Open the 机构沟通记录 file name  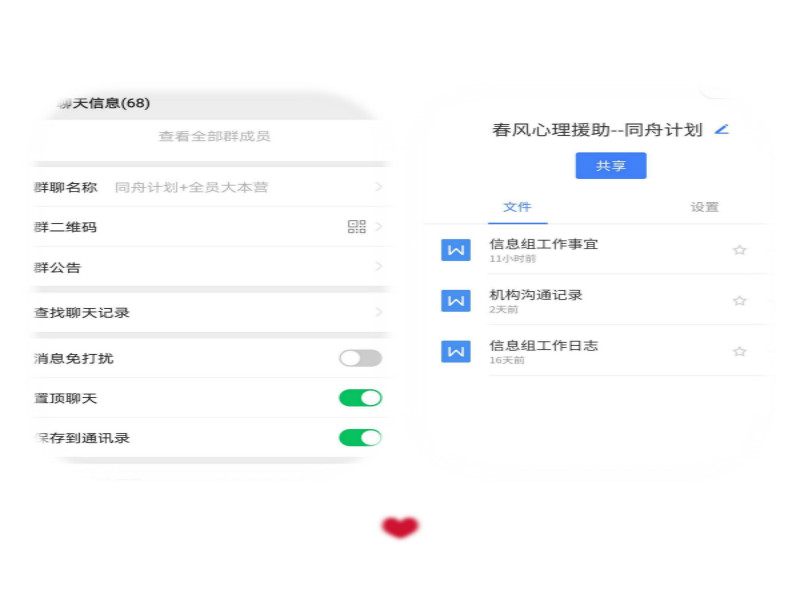coord(536,295)
